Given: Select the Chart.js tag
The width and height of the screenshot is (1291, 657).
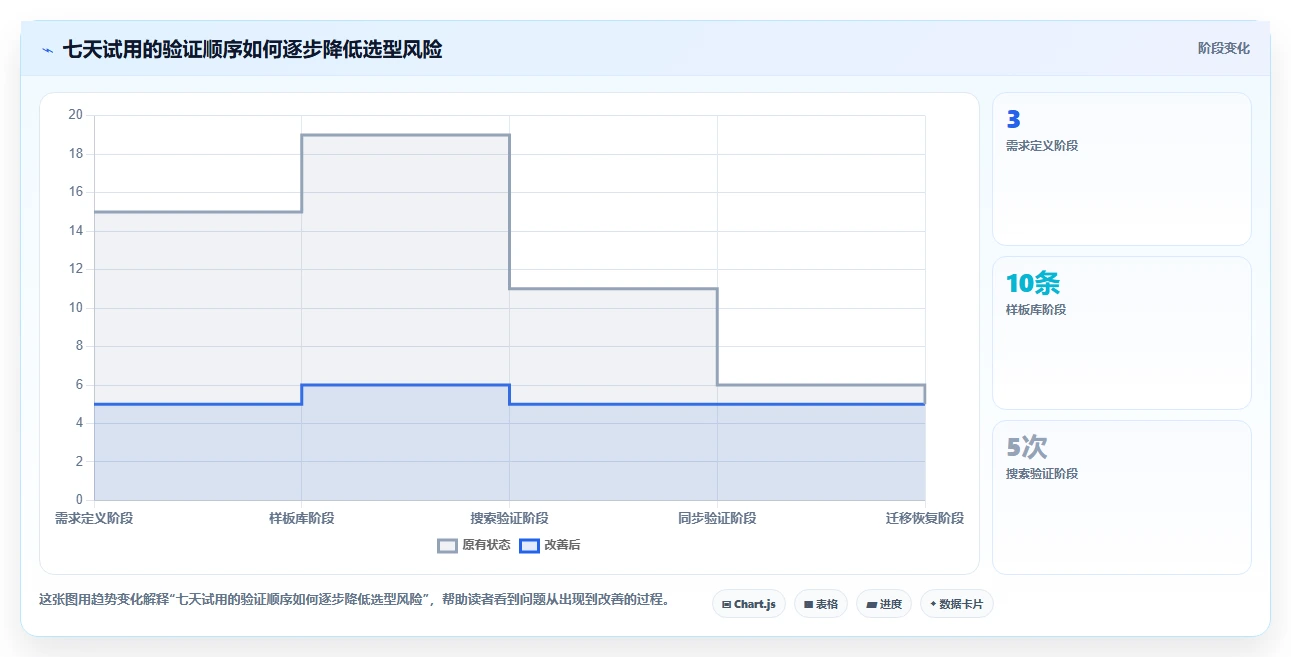Looking at the screenshot, I should 748,604.
